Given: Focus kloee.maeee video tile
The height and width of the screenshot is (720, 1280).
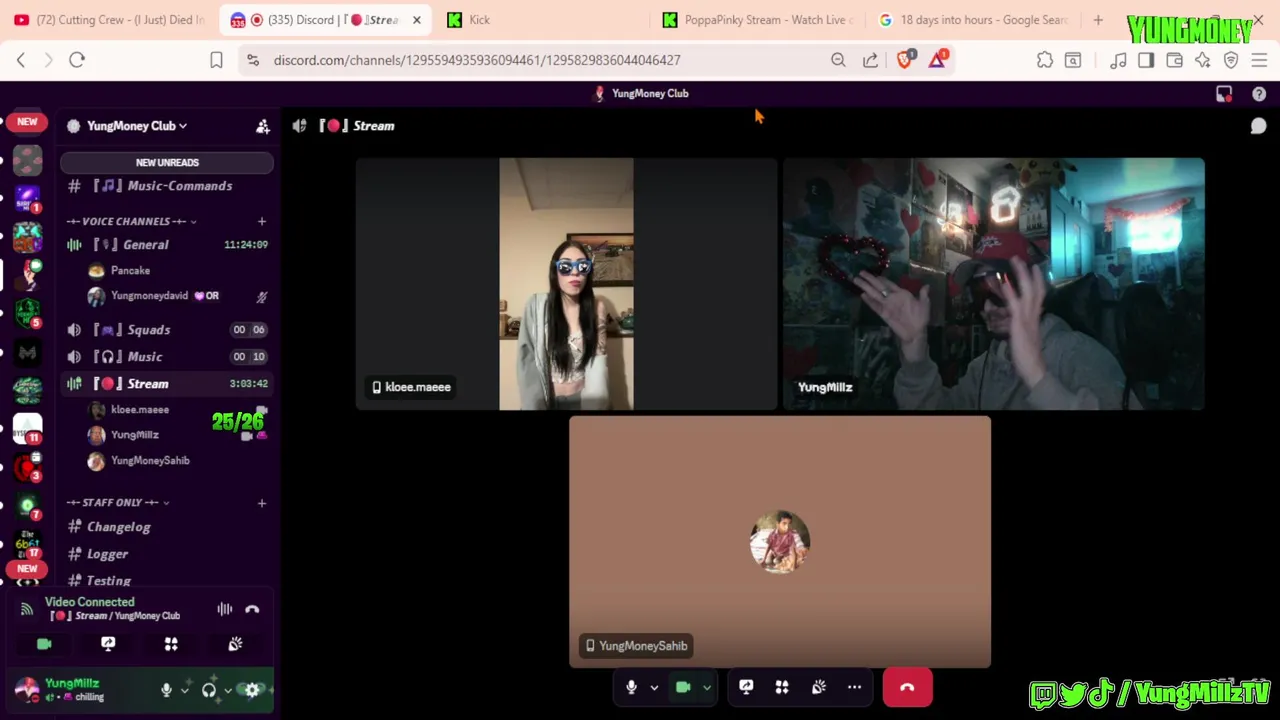Looking at the screenshot, I should (566, 284).
